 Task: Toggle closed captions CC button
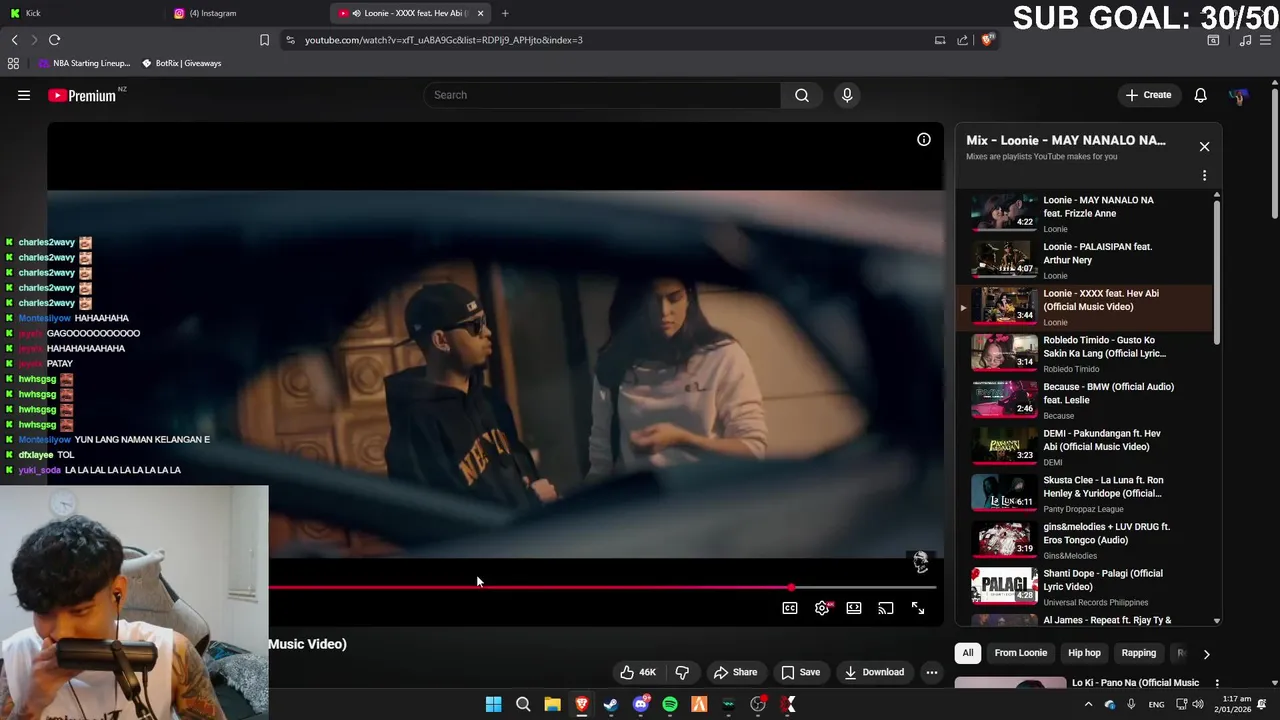[790, 608]
